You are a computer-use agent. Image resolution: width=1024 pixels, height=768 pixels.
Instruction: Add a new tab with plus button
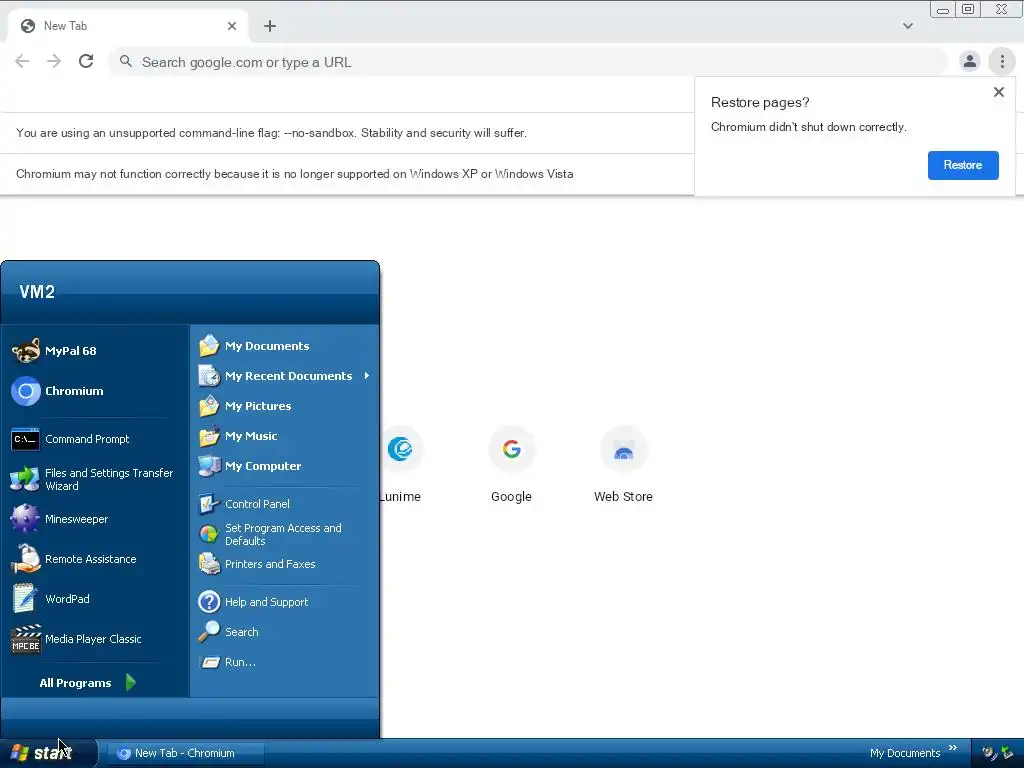tap(270, 26)
